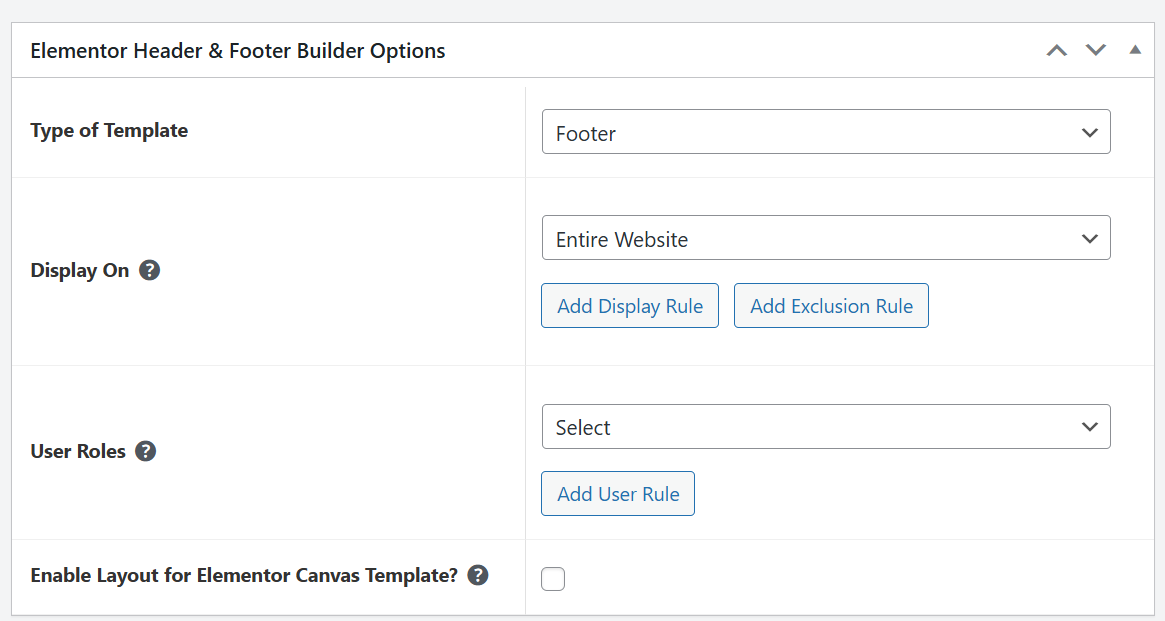Show help for Elementor Canvas Template option
Image resolution: width=1165 pixels, height=621 pixels.
(478, 575)
